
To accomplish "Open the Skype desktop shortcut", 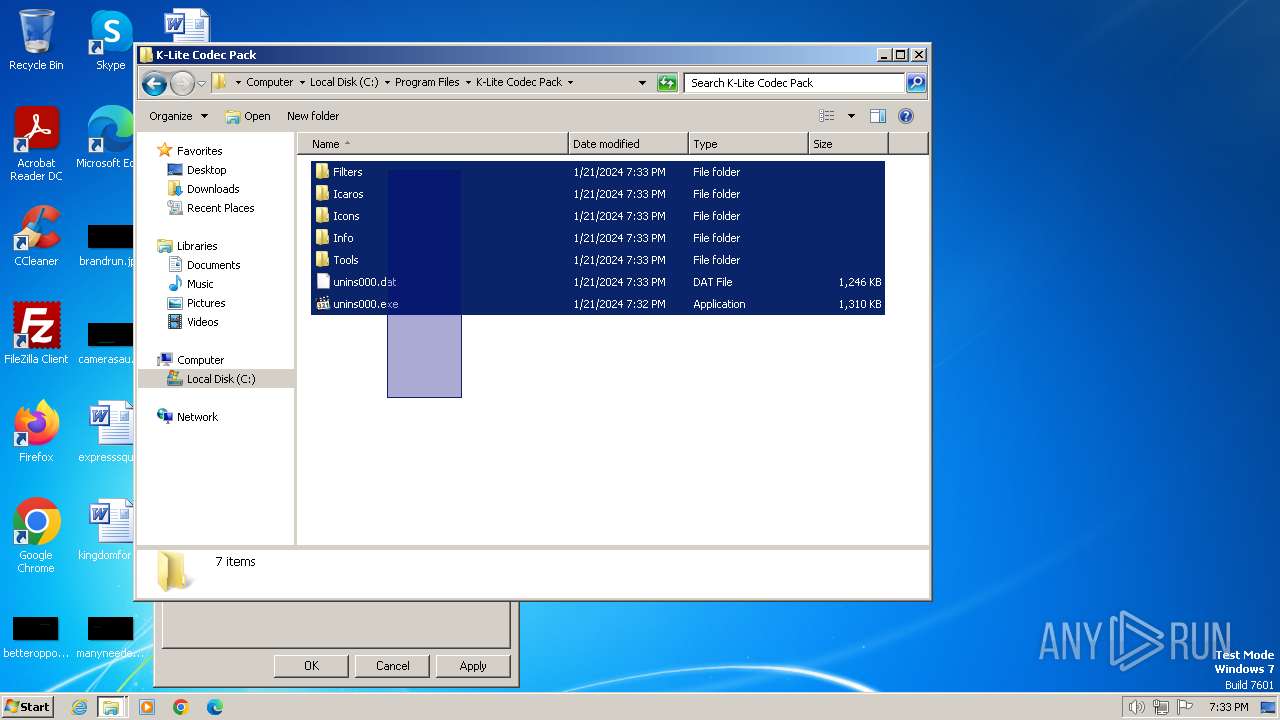I will 110,40.
